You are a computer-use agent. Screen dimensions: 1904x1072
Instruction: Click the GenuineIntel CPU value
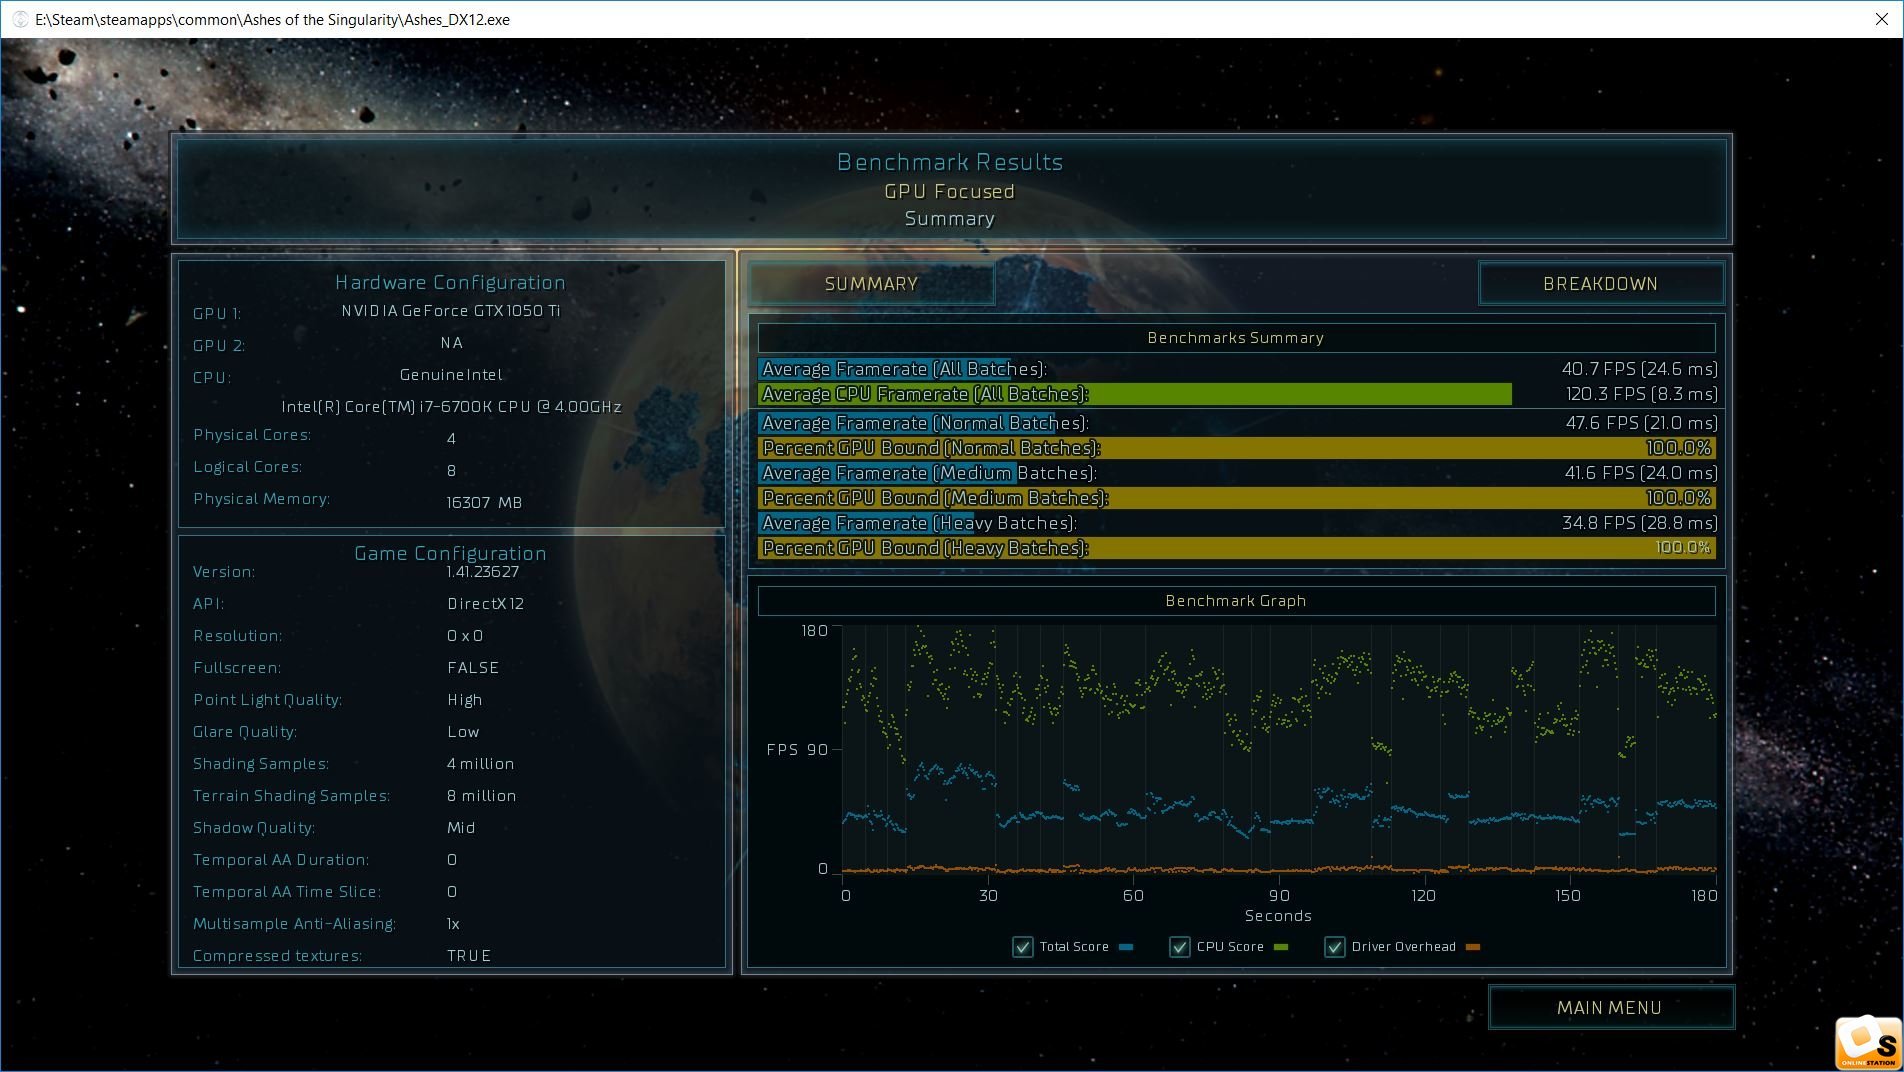451,375
